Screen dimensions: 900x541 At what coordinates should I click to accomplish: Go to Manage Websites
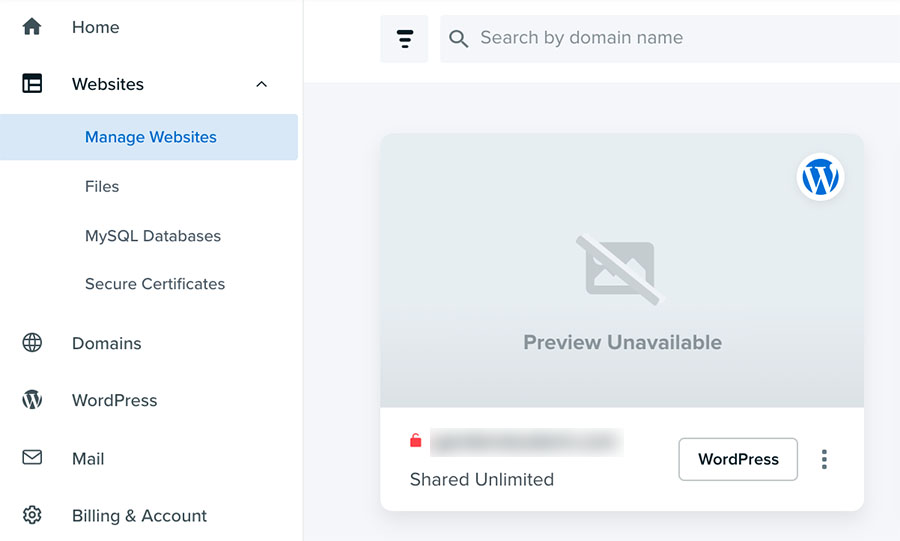(149, 137)
